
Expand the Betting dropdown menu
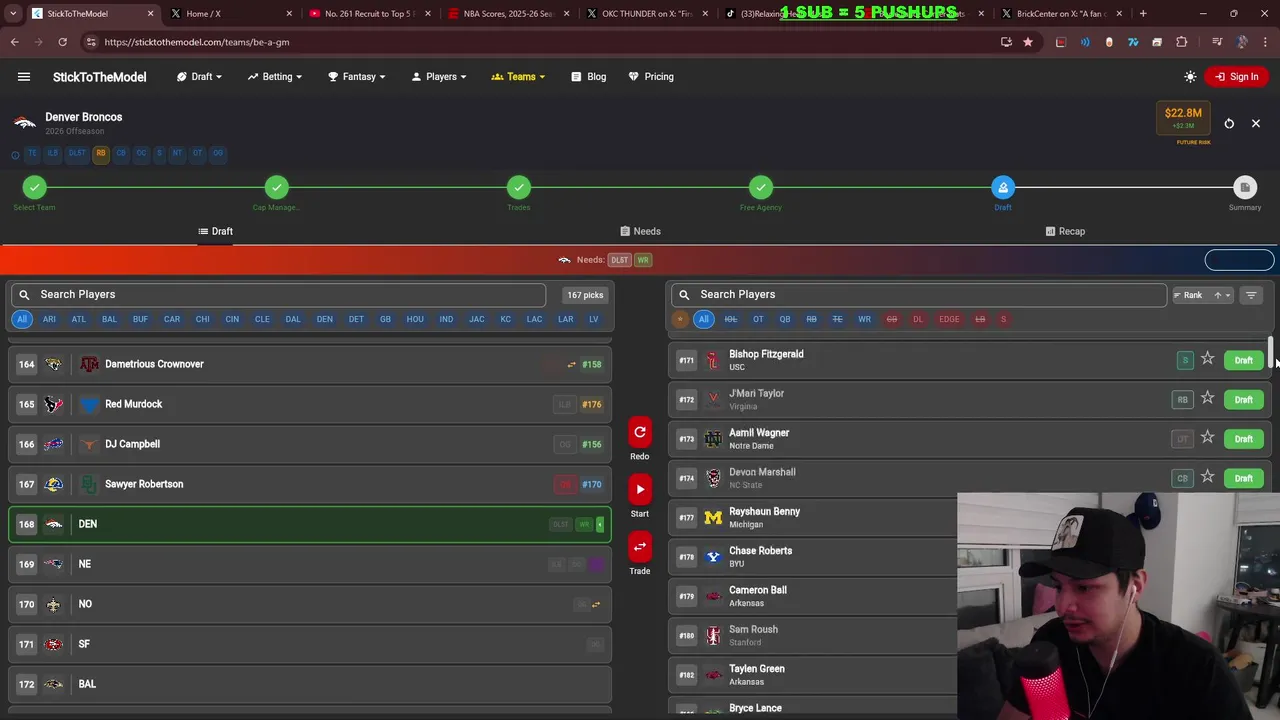(x=275, y=77)
